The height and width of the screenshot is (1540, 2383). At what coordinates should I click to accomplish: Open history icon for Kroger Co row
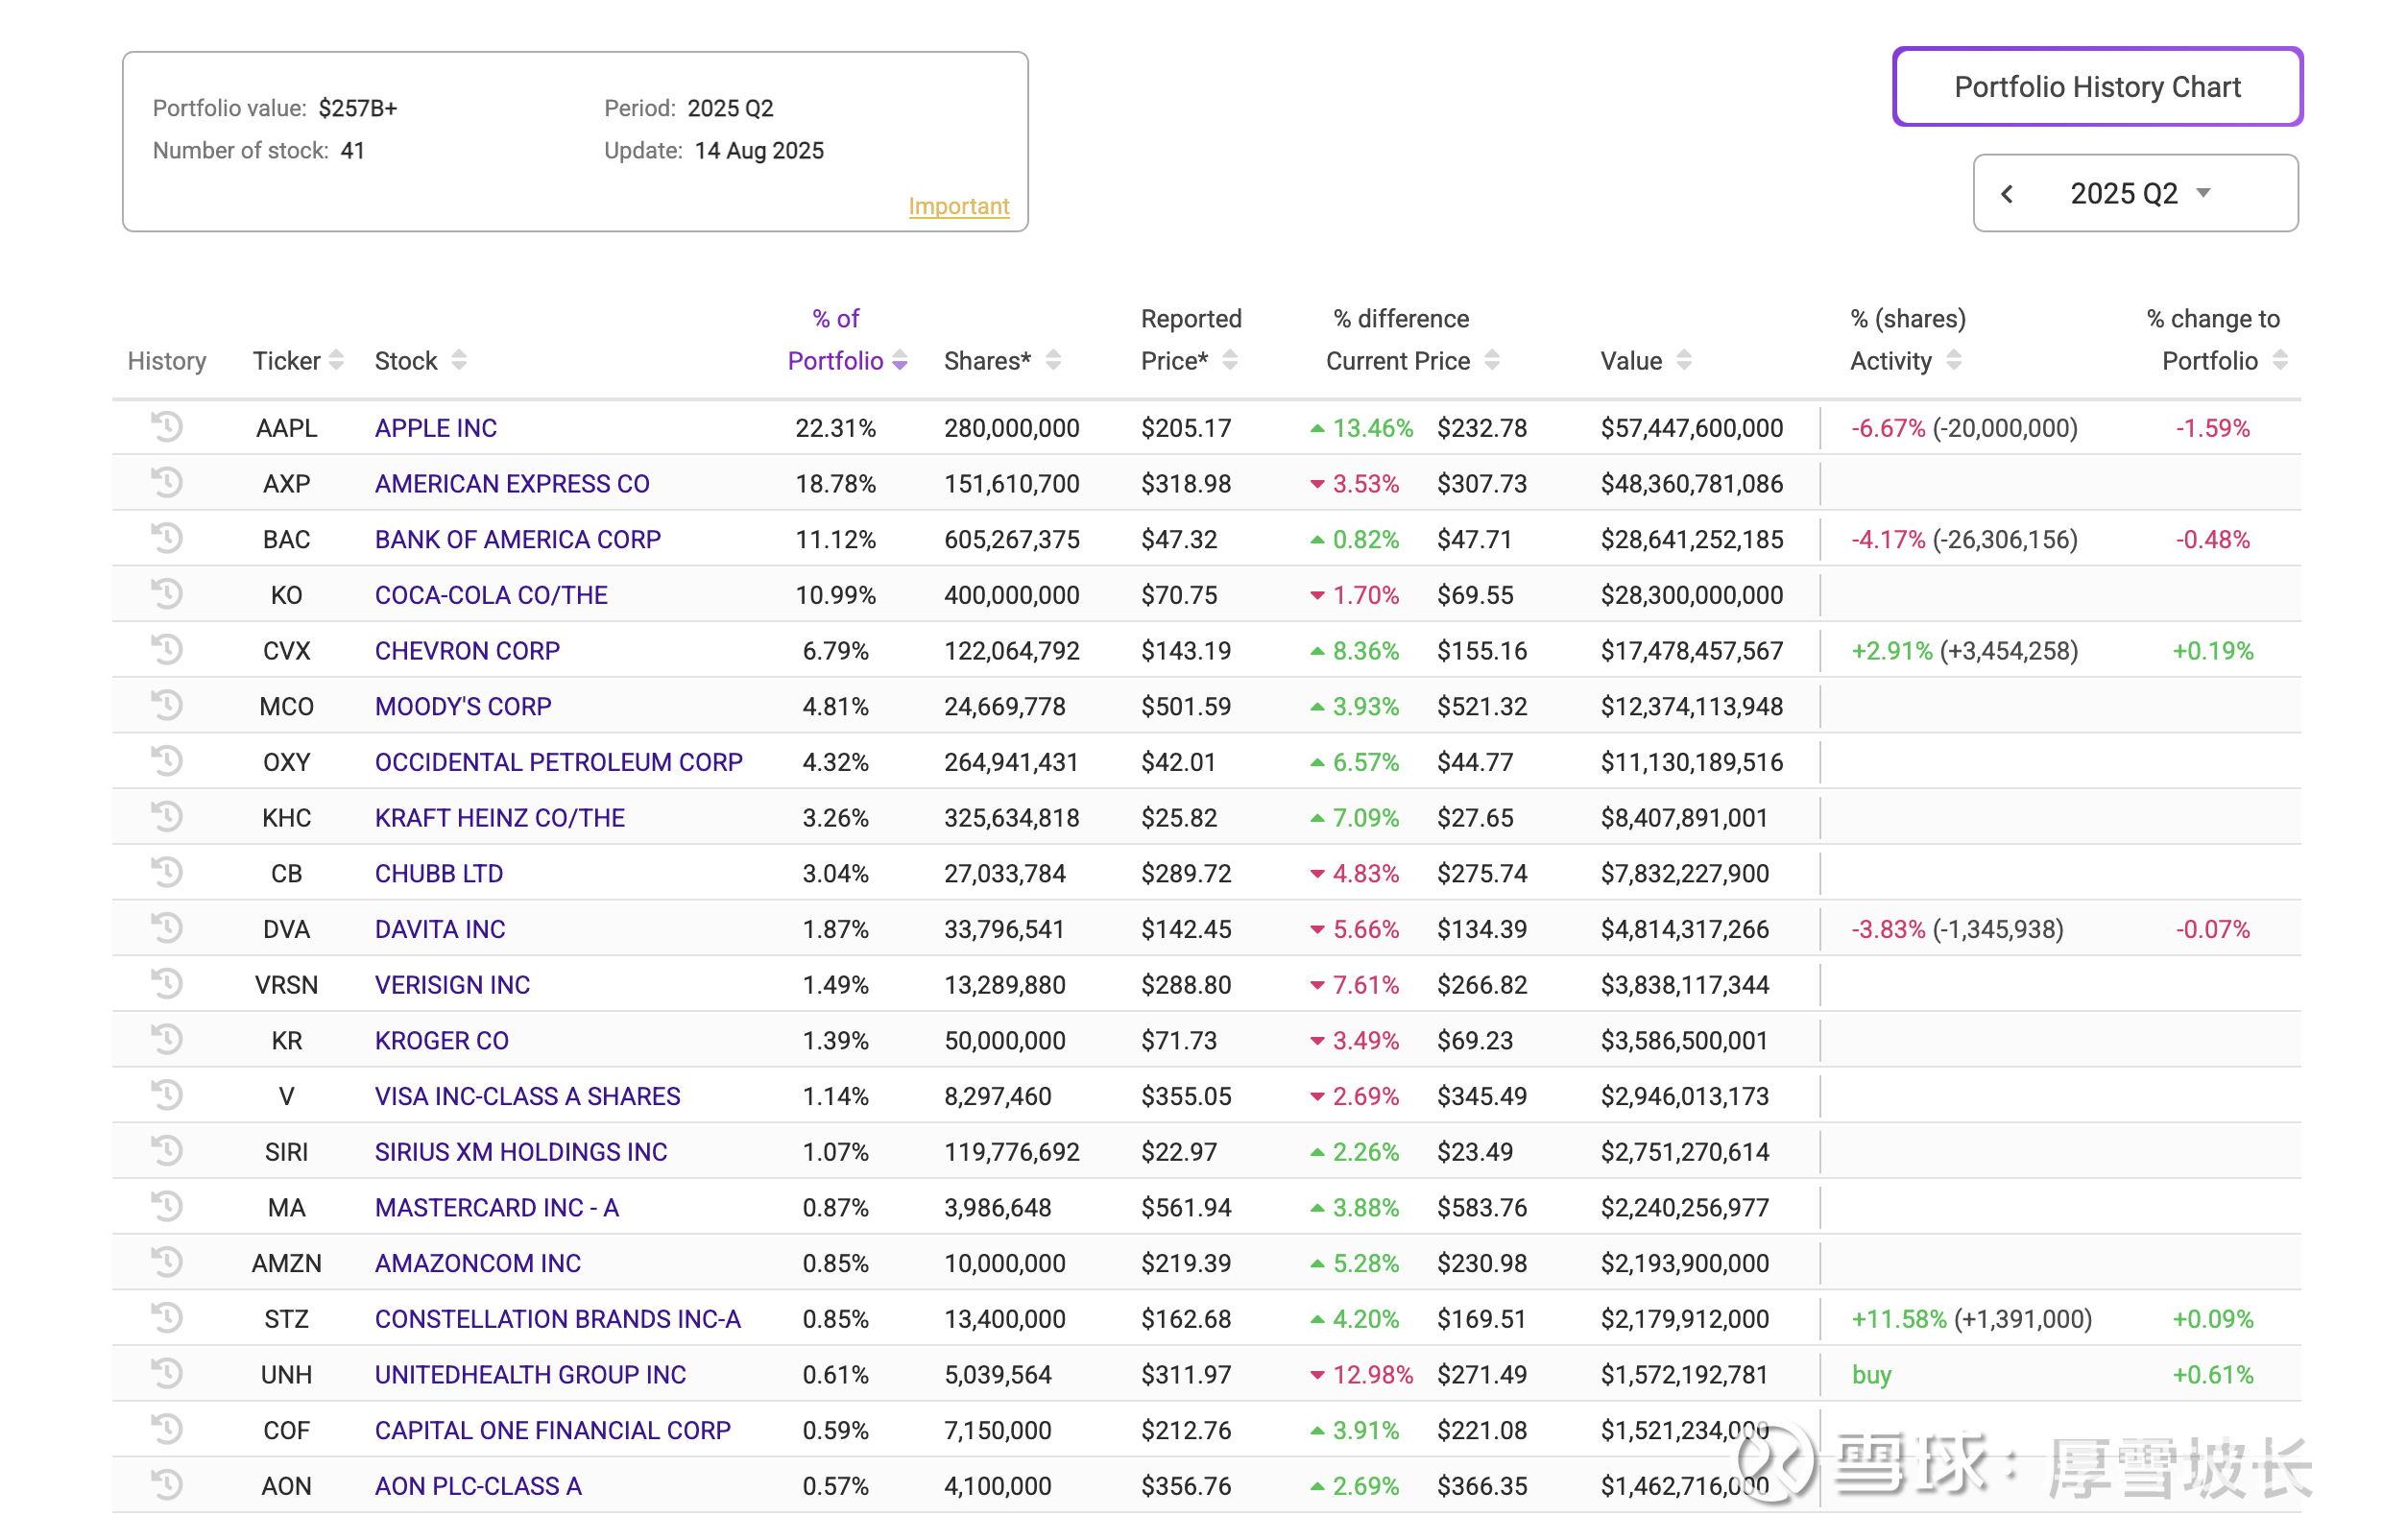coord(167,1040)
